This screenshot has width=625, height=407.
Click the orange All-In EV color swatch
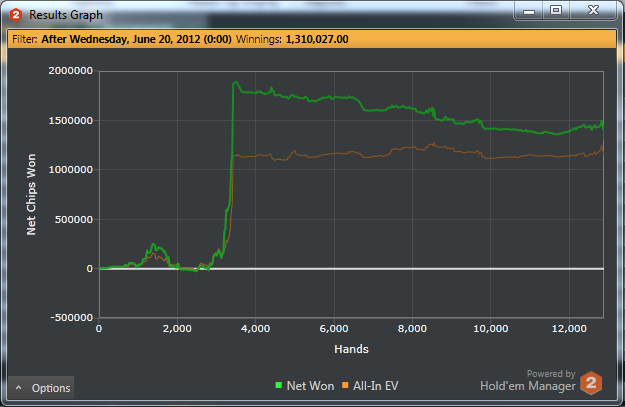pos(345,385)
